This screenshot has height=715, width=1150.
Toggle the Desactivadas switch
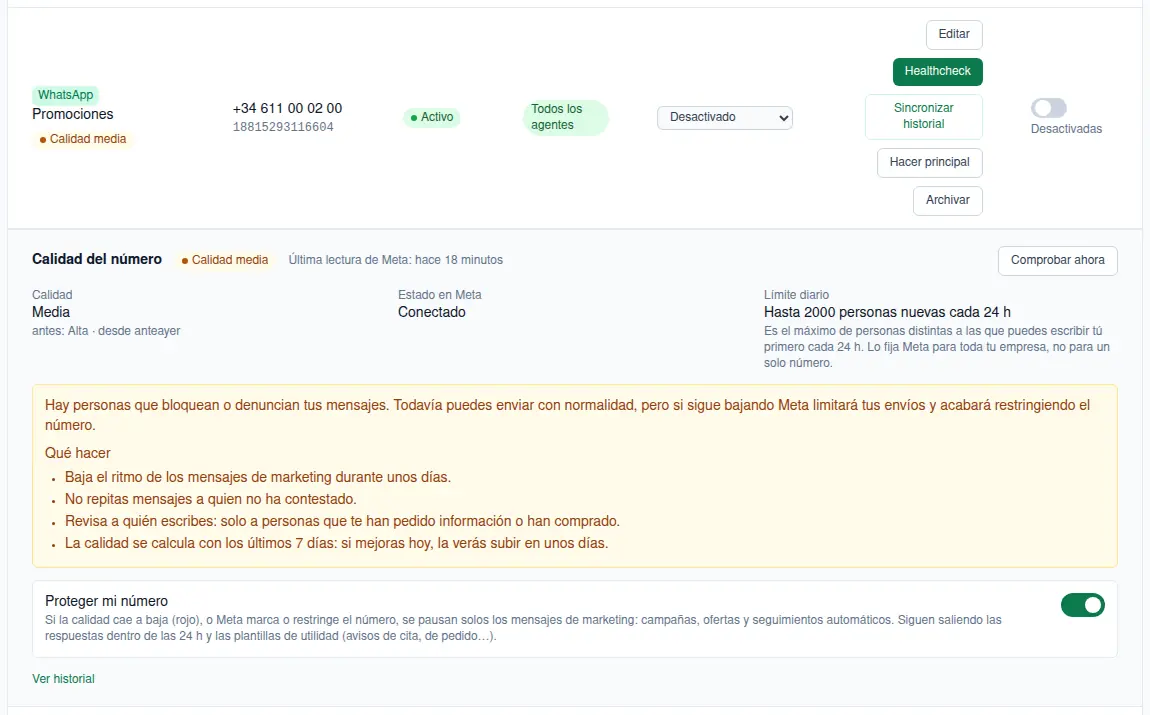click(x=1049, y=108)
